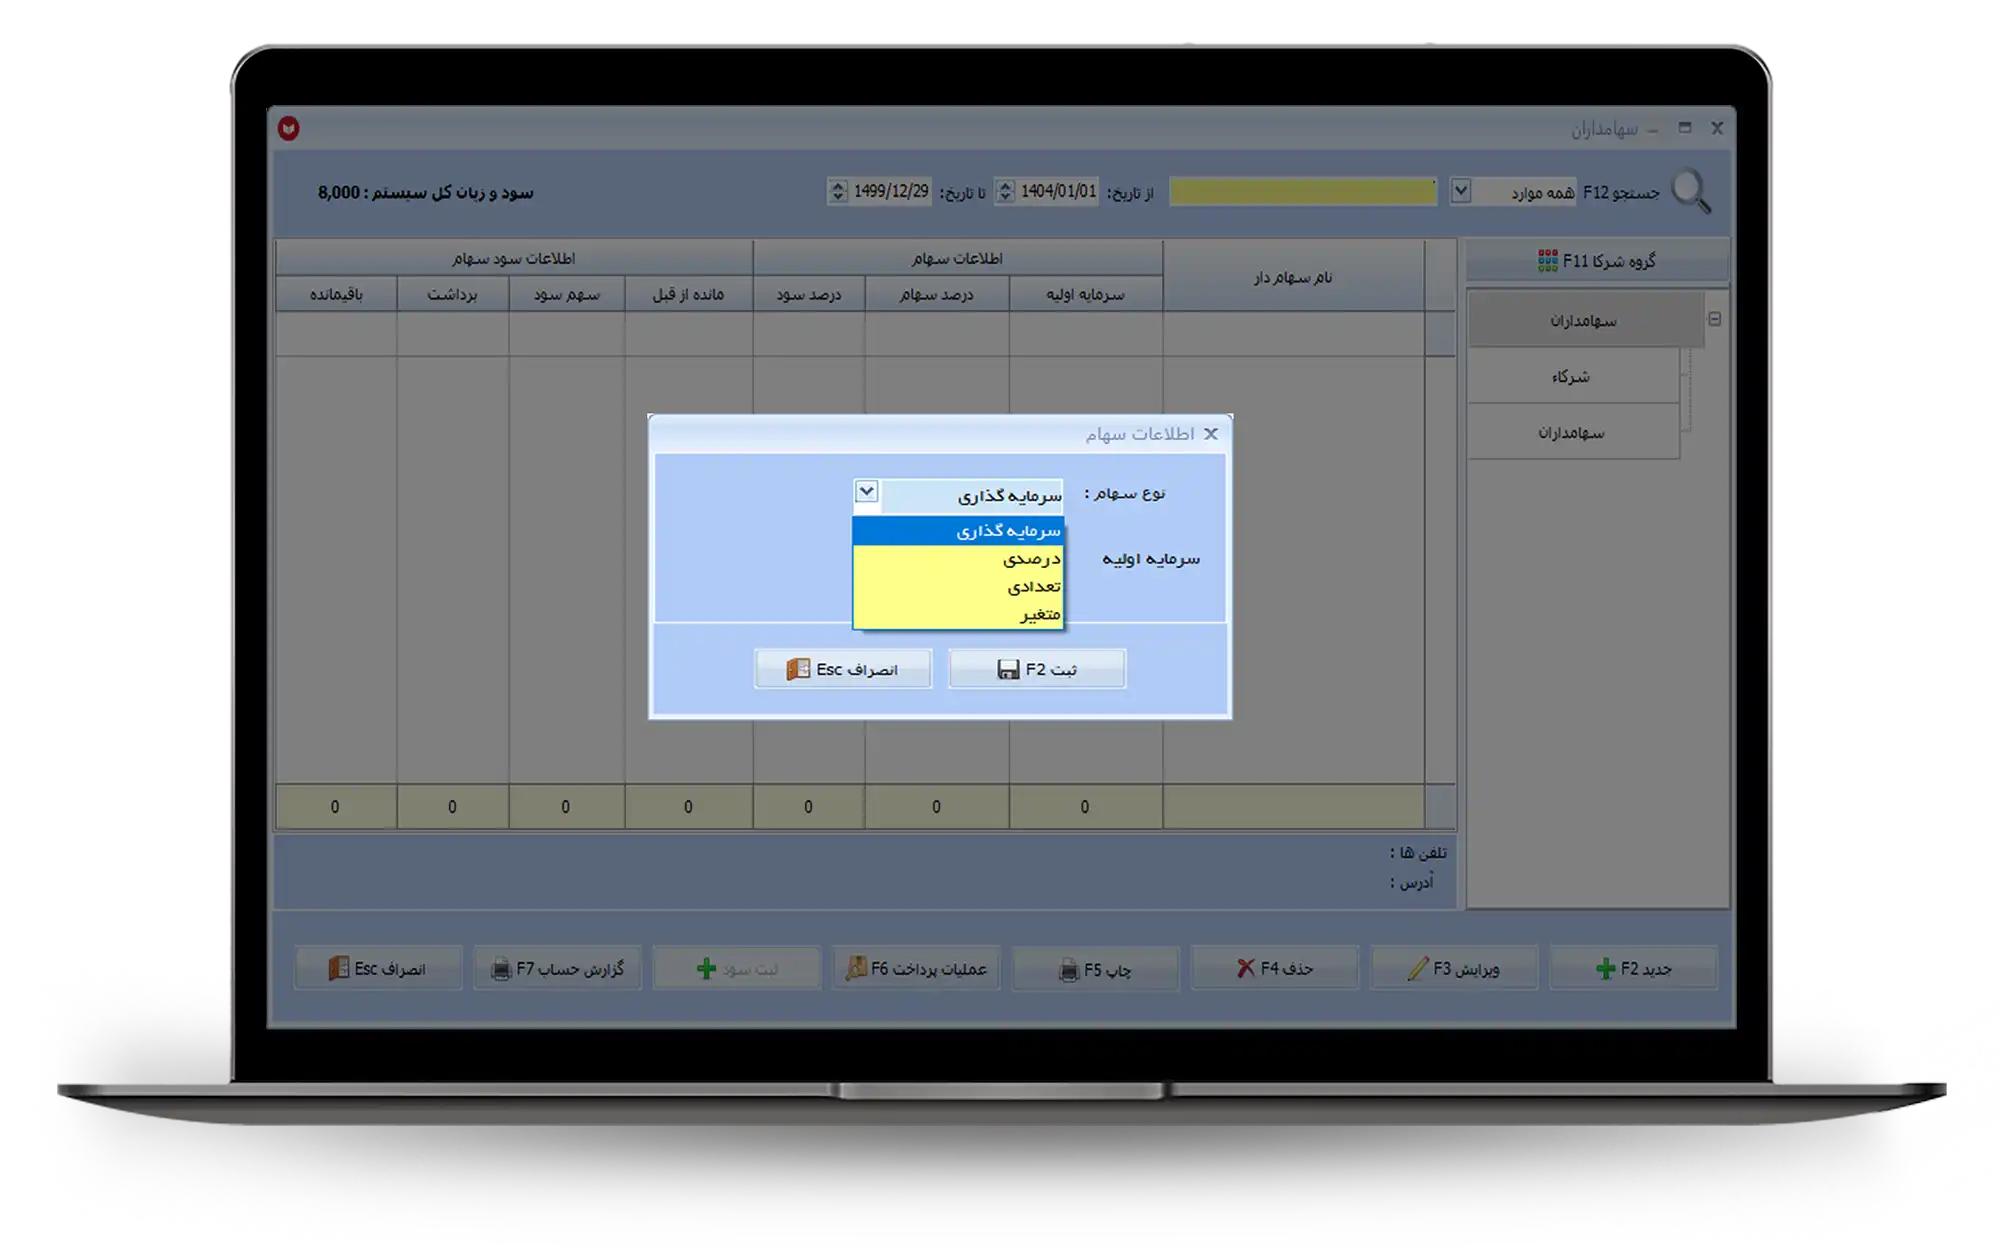This screenshot has width=2000, height=1247.
Task: Click the F11 partner group grid icon
Action: click(1547, 261)
